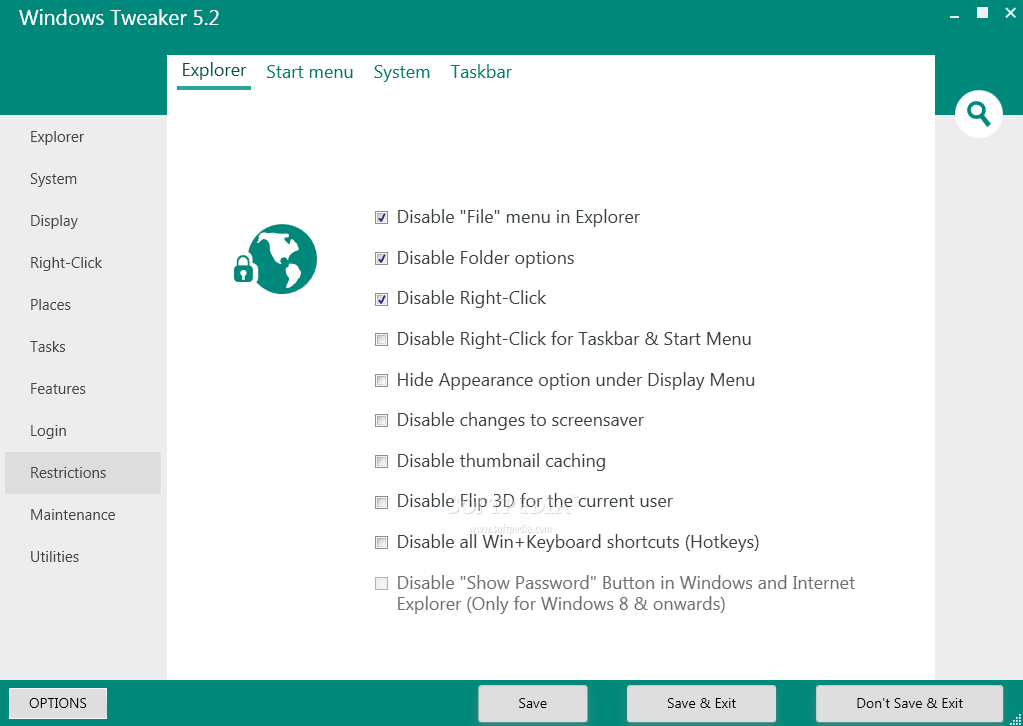Click the locked globe restrictions icon
This screenshot has height=726, width=1023.
(275, 259)
